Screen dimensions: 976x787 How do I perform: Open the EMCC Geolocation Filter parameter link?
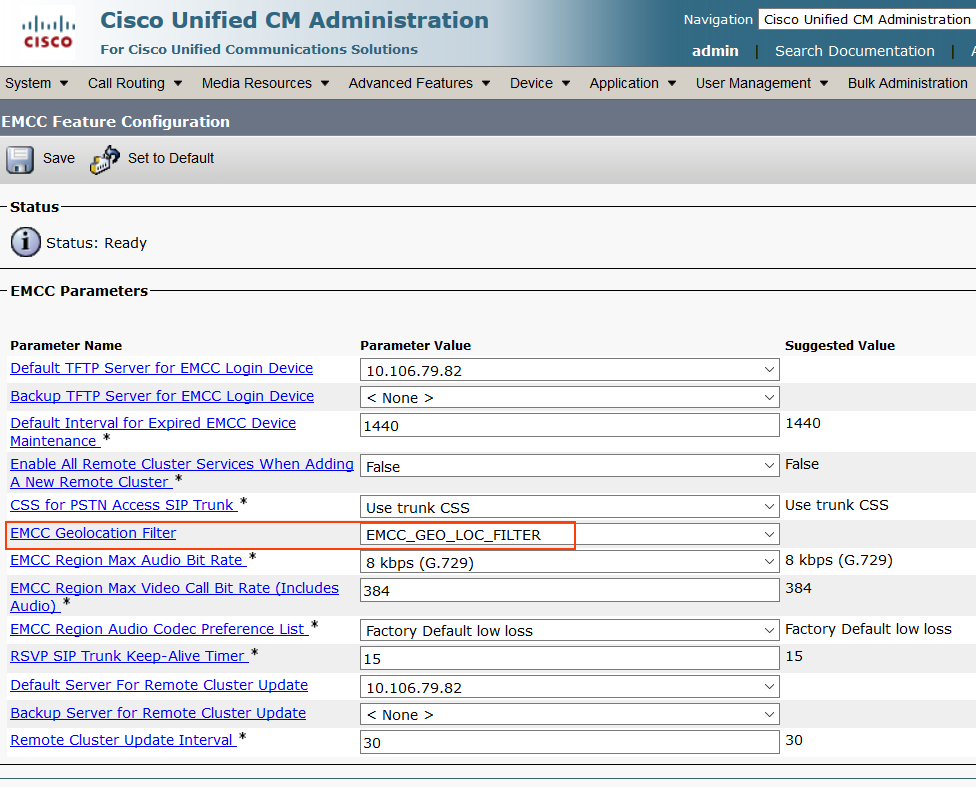click(x=92, y=533)
